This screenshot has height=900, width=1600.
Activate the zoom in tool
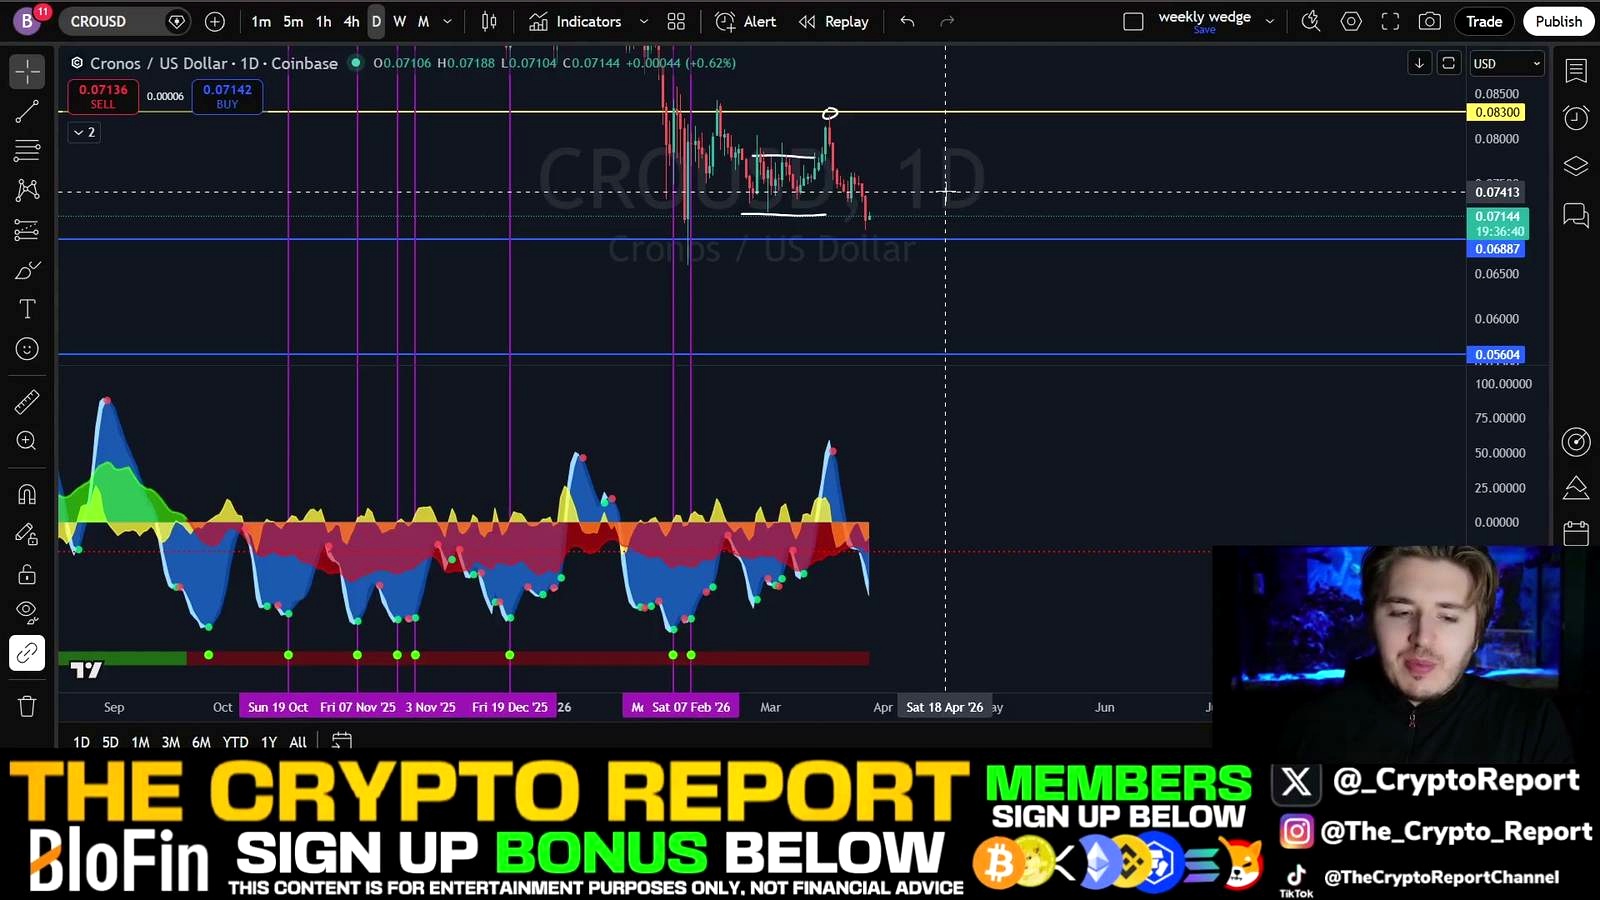point(27,441)
